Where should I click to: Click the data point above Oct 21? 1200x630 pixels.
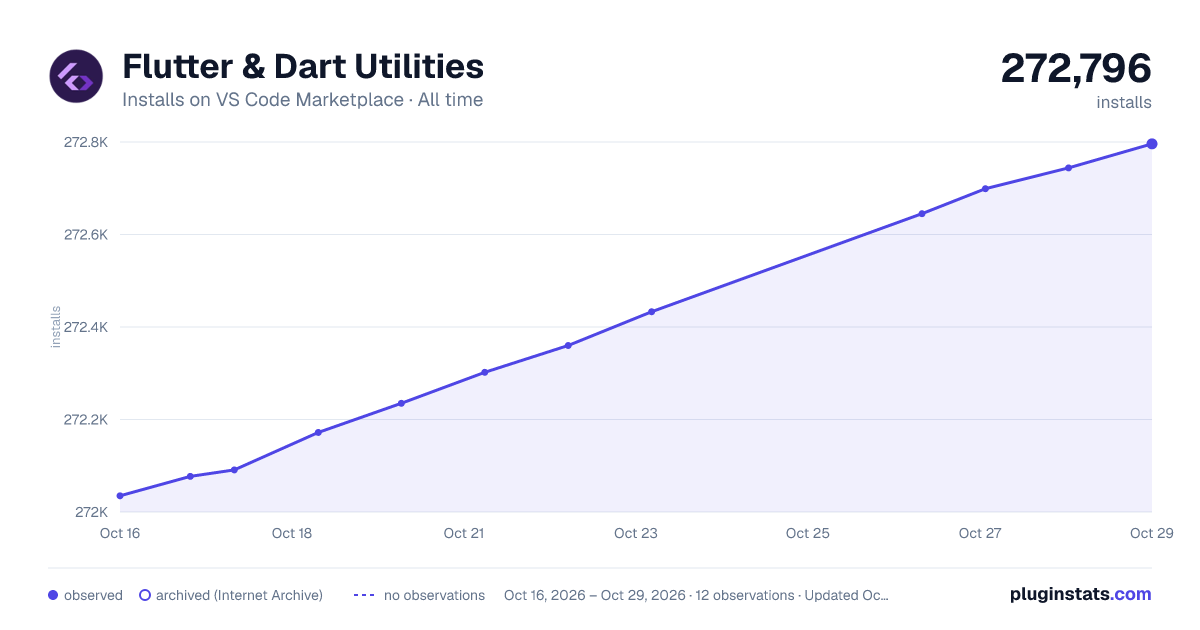coord(485,372)
